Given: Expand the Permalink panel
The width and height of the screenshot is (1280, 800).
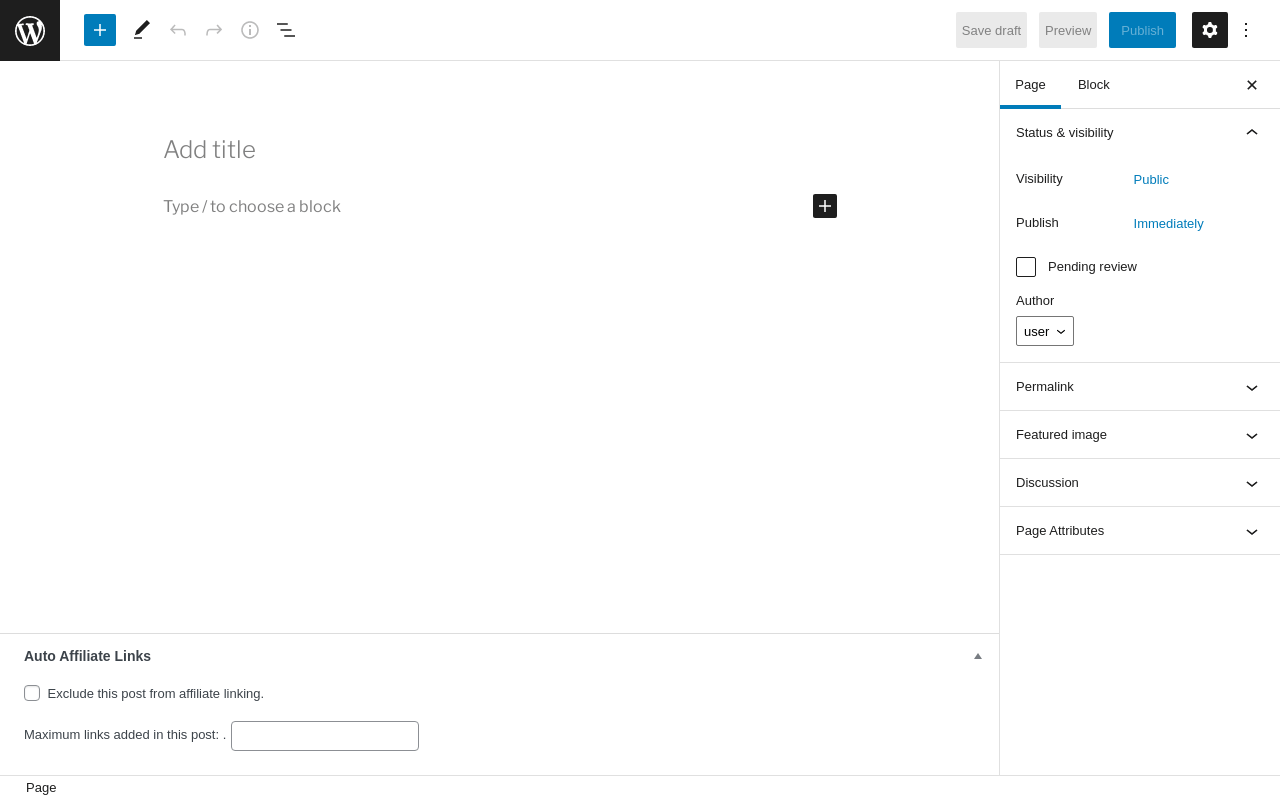Looking at the screenshot, I should tap(1139, 387).
